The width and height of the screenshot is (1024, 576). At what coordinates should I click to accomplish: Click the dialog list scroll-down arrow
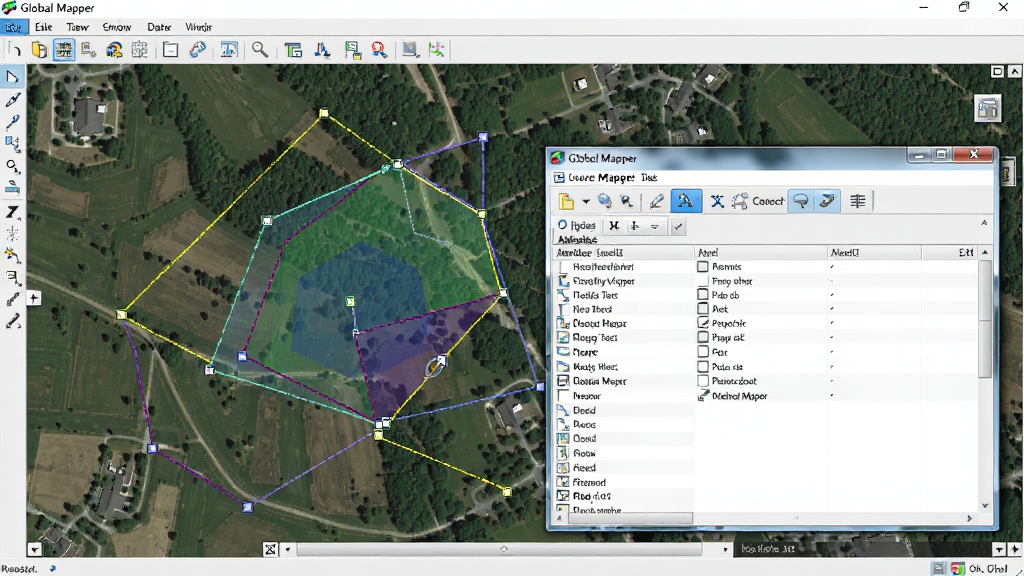pyautogui.click(x=985, y=505)
